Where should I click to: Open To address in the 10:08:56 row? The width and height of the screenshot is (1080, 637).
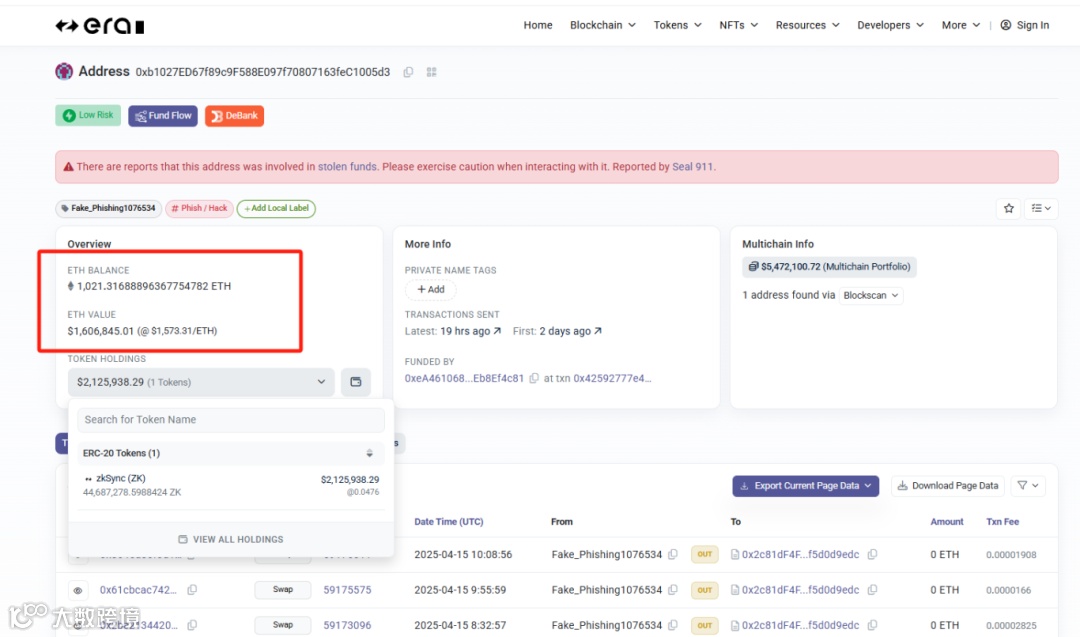800,554
